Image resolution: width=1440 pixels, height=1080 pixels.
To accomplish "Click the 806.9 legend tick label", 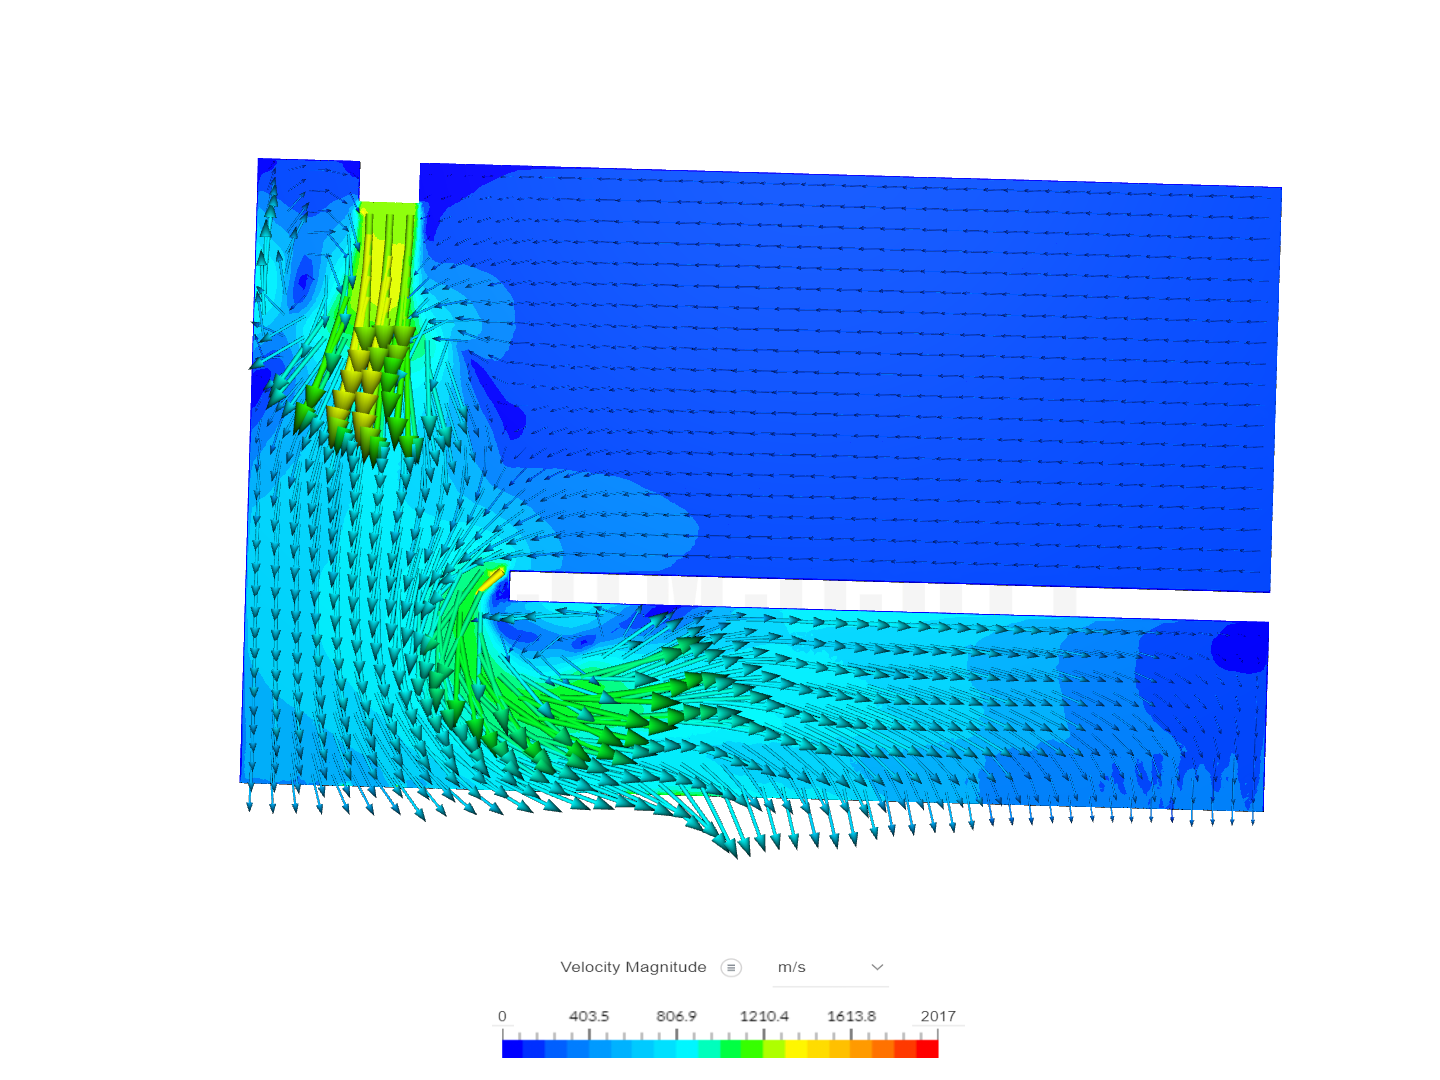I will tap(676, 1016).
